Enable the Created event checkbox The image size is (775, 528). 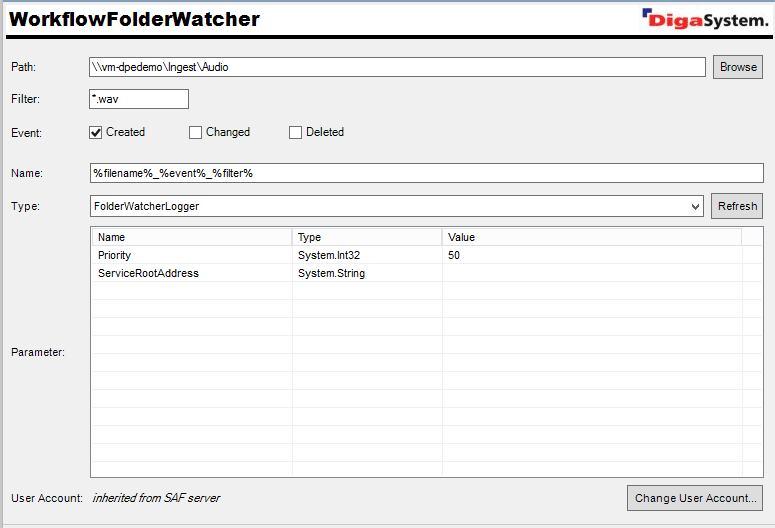(96, 132)
